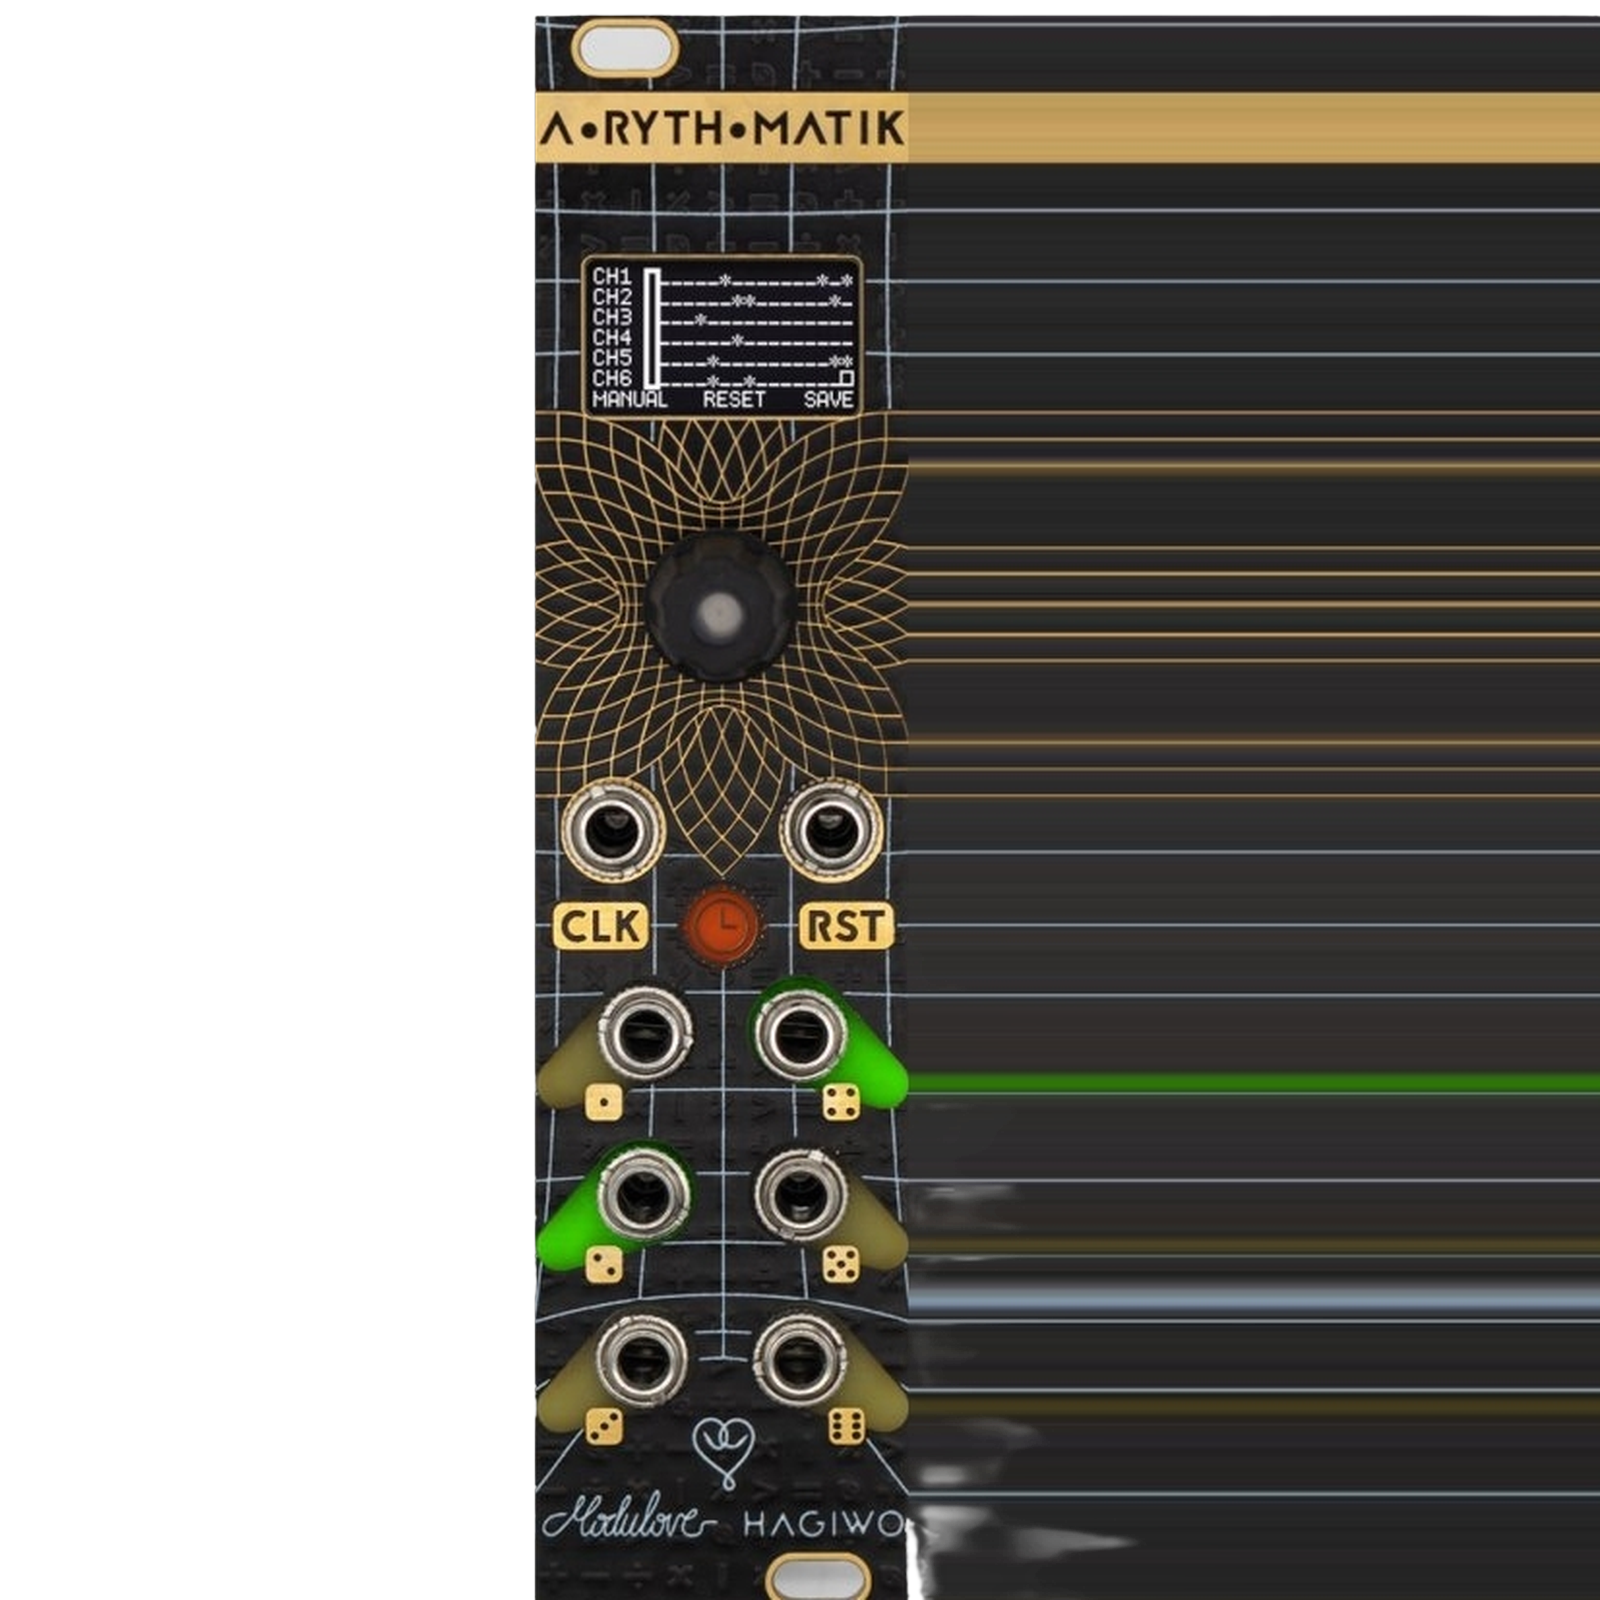Click the output jack above the three-dot dice

click(x=642, y=1360)
